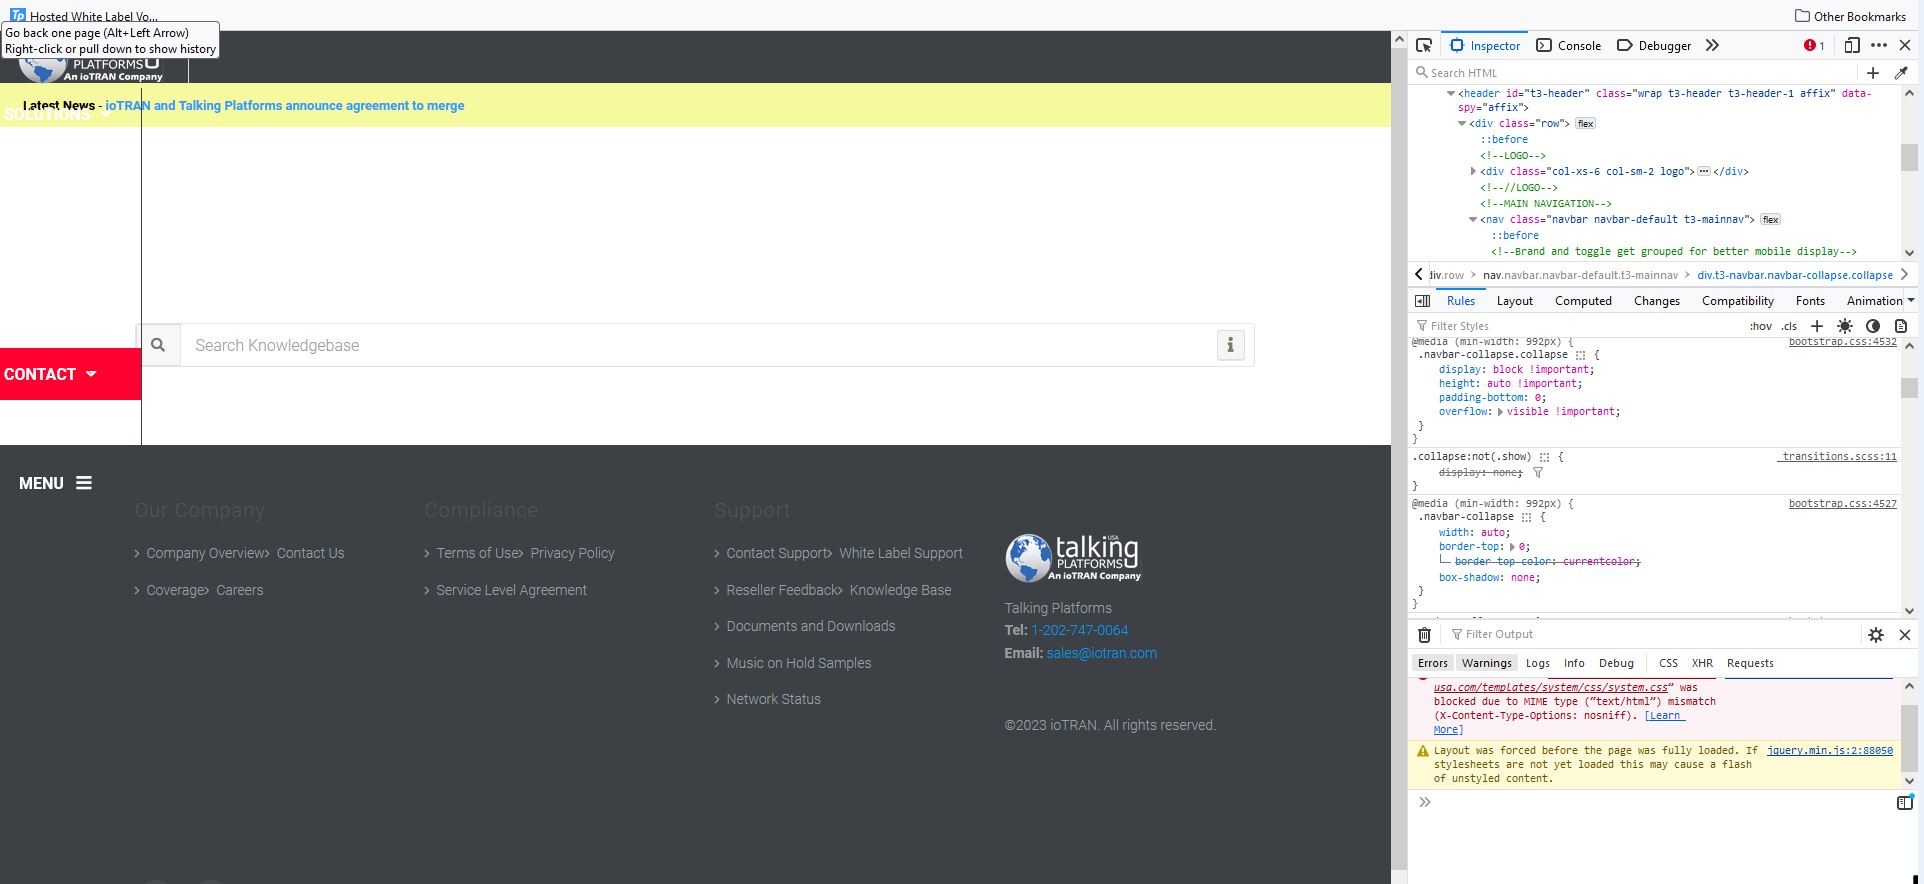Toggle light color scheme simulation
The image size is (1924, 884).
tap(1845, 326)
